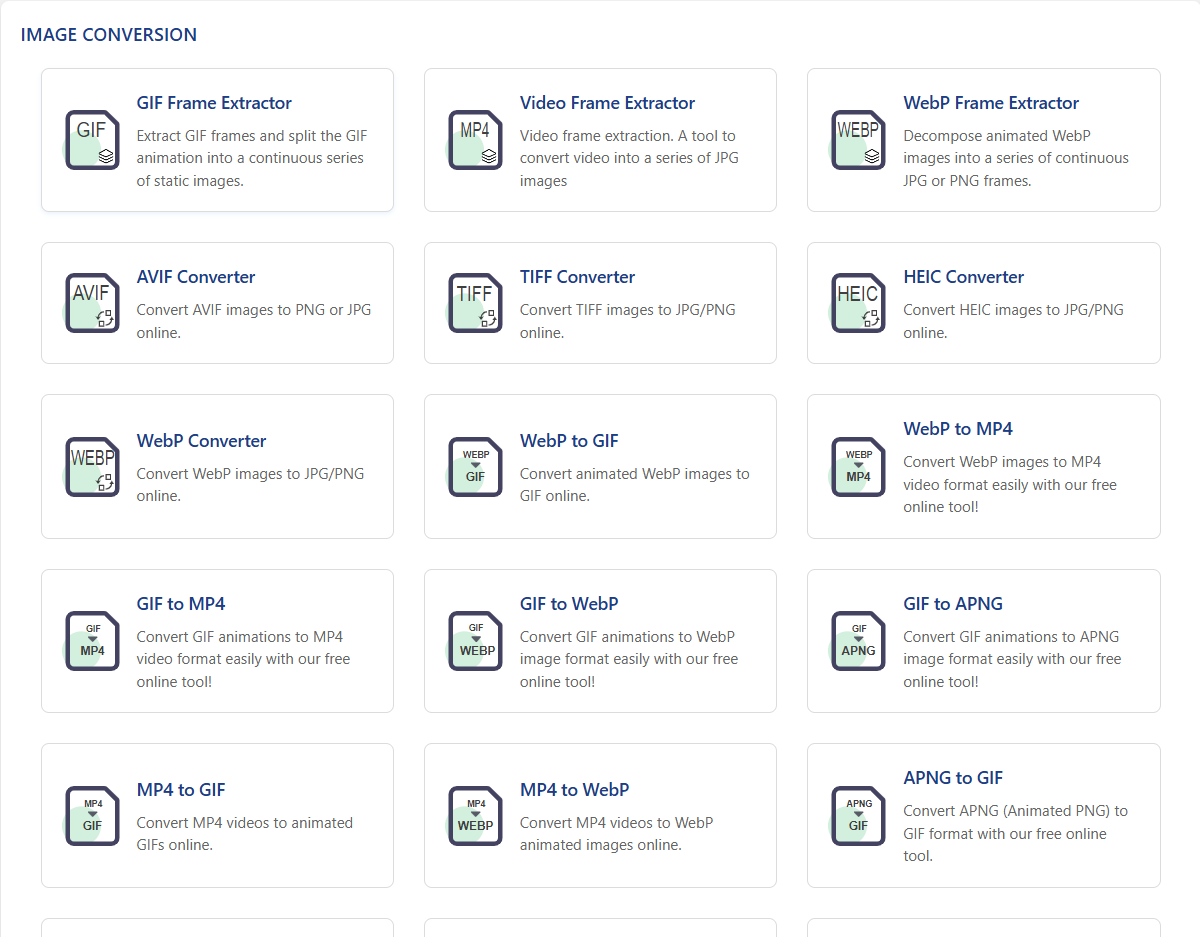Viewport: 1200px width, 937px height.
Task: Open the GIF to WebP title
Action: click(569, 604)
